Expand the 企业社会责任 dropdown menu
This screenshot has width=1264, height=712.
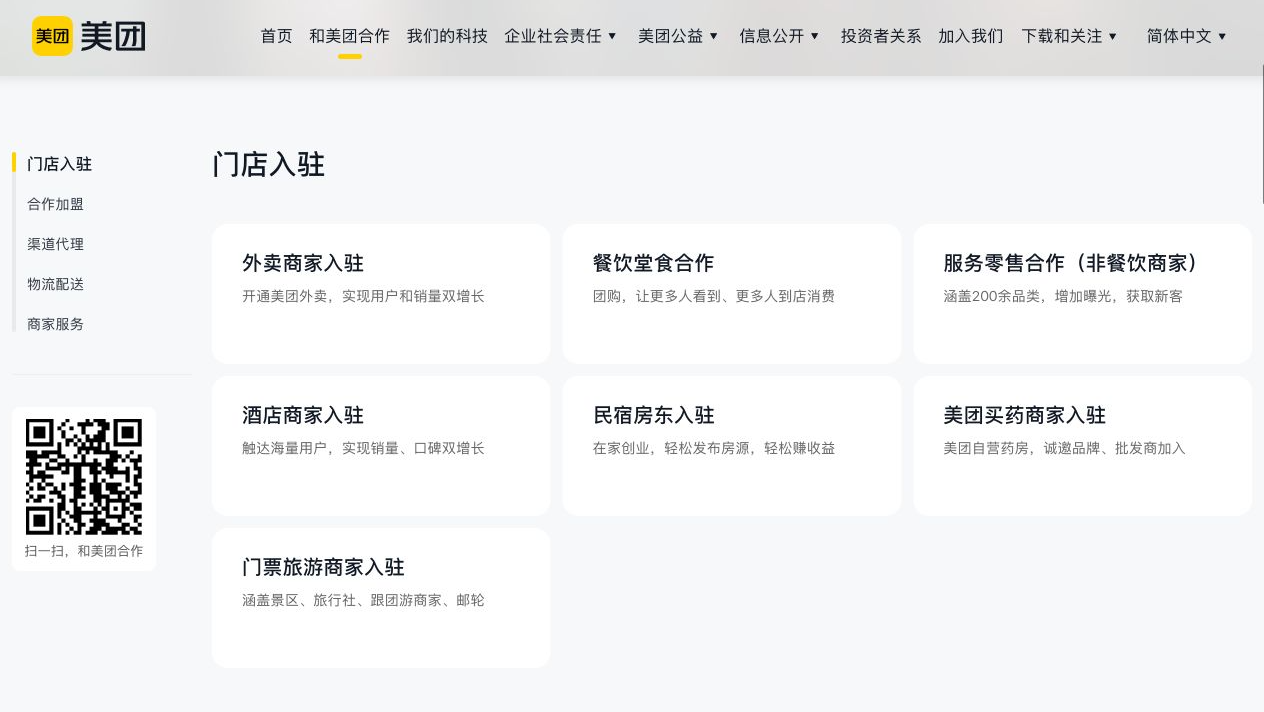tap(561, 36)
